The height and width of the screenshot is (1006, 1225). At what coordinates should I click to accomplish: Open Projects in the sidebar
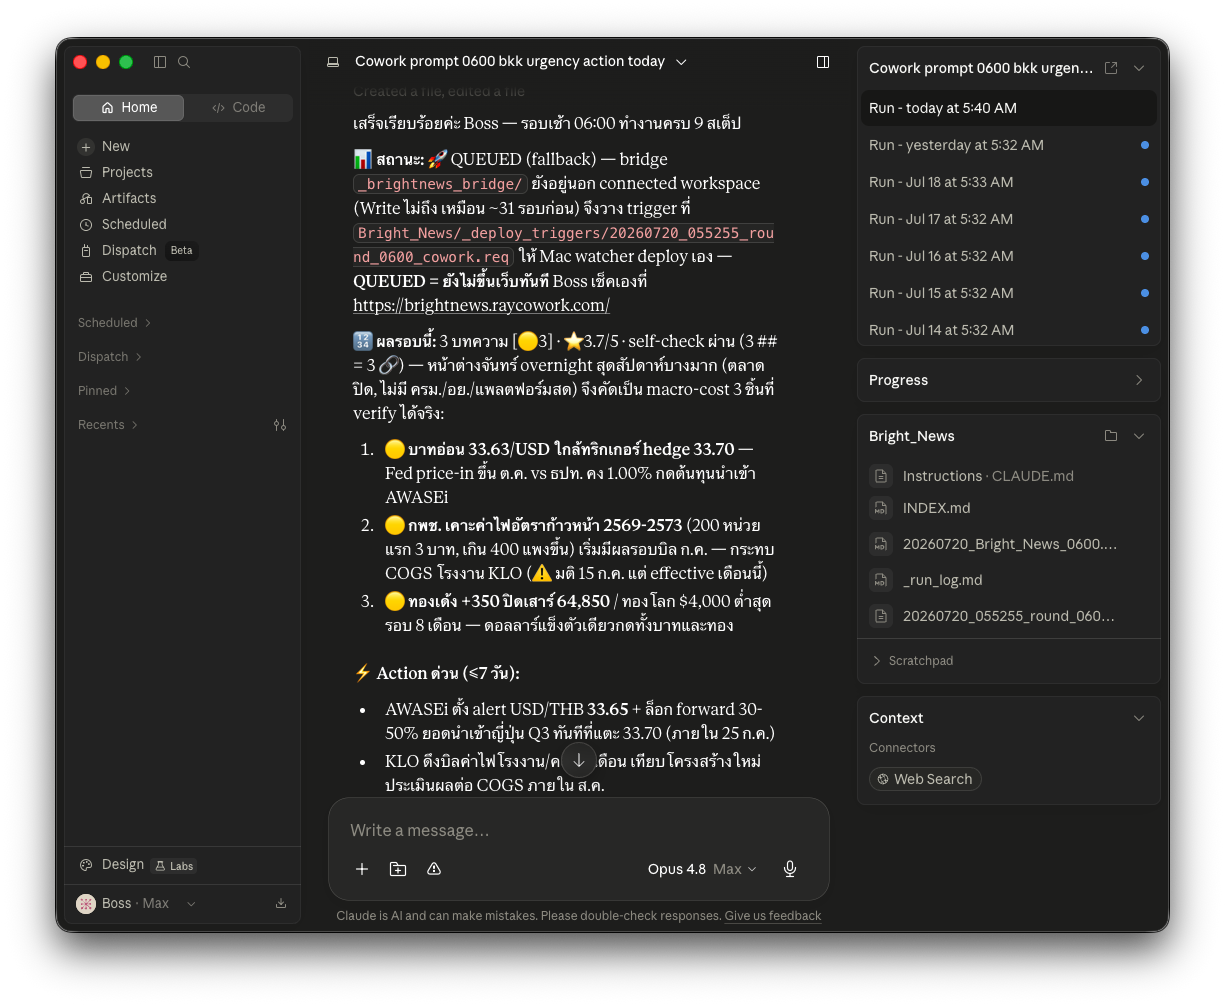click(x=127, y=172)
